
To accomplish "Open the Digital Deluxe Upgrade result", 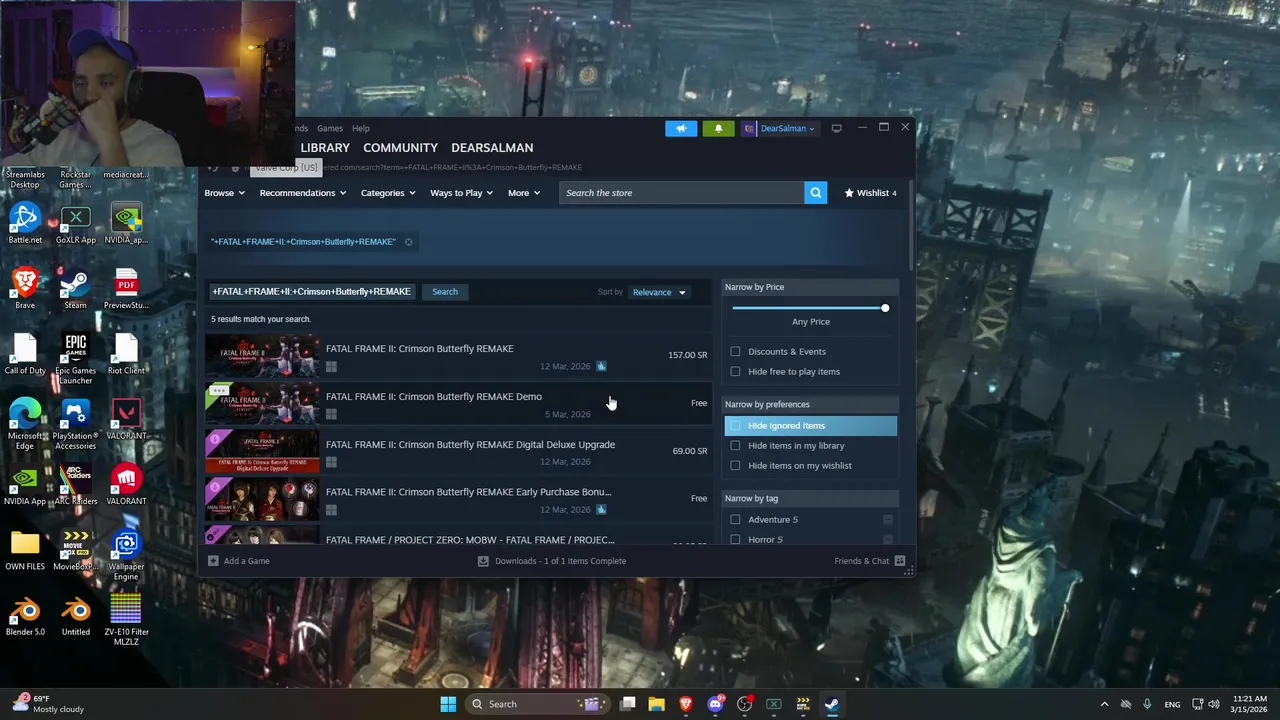I will click(x=458, y=451).
